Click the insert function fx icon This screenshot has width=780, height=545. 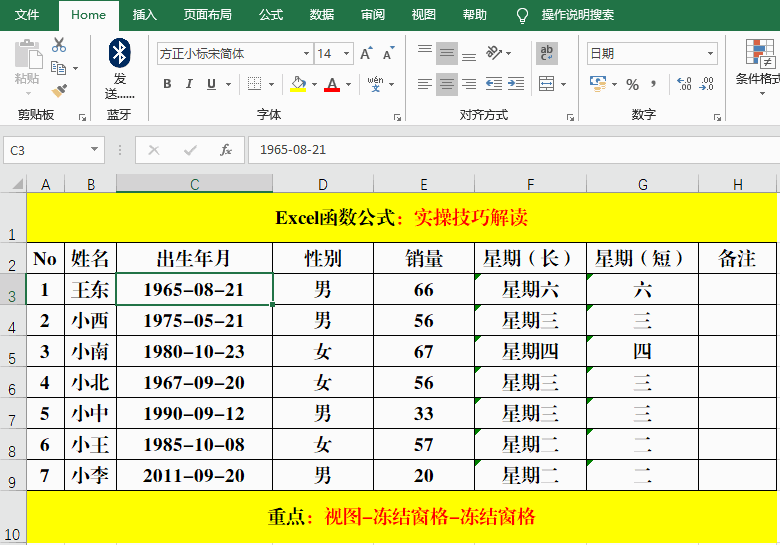[x=226, y=150]
